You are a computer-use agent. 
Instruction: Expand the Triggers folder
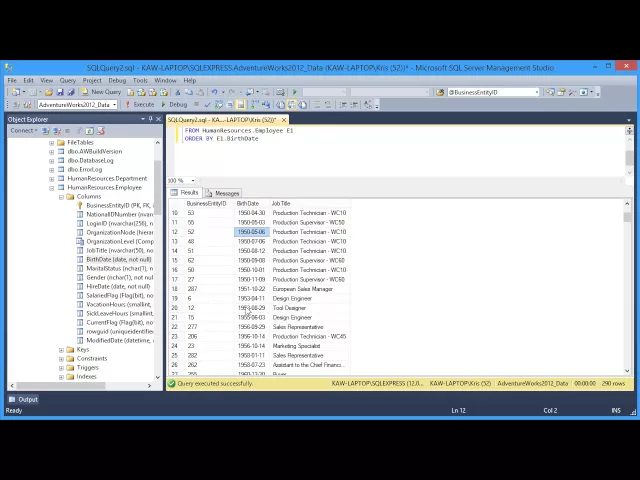click(61, 368)
